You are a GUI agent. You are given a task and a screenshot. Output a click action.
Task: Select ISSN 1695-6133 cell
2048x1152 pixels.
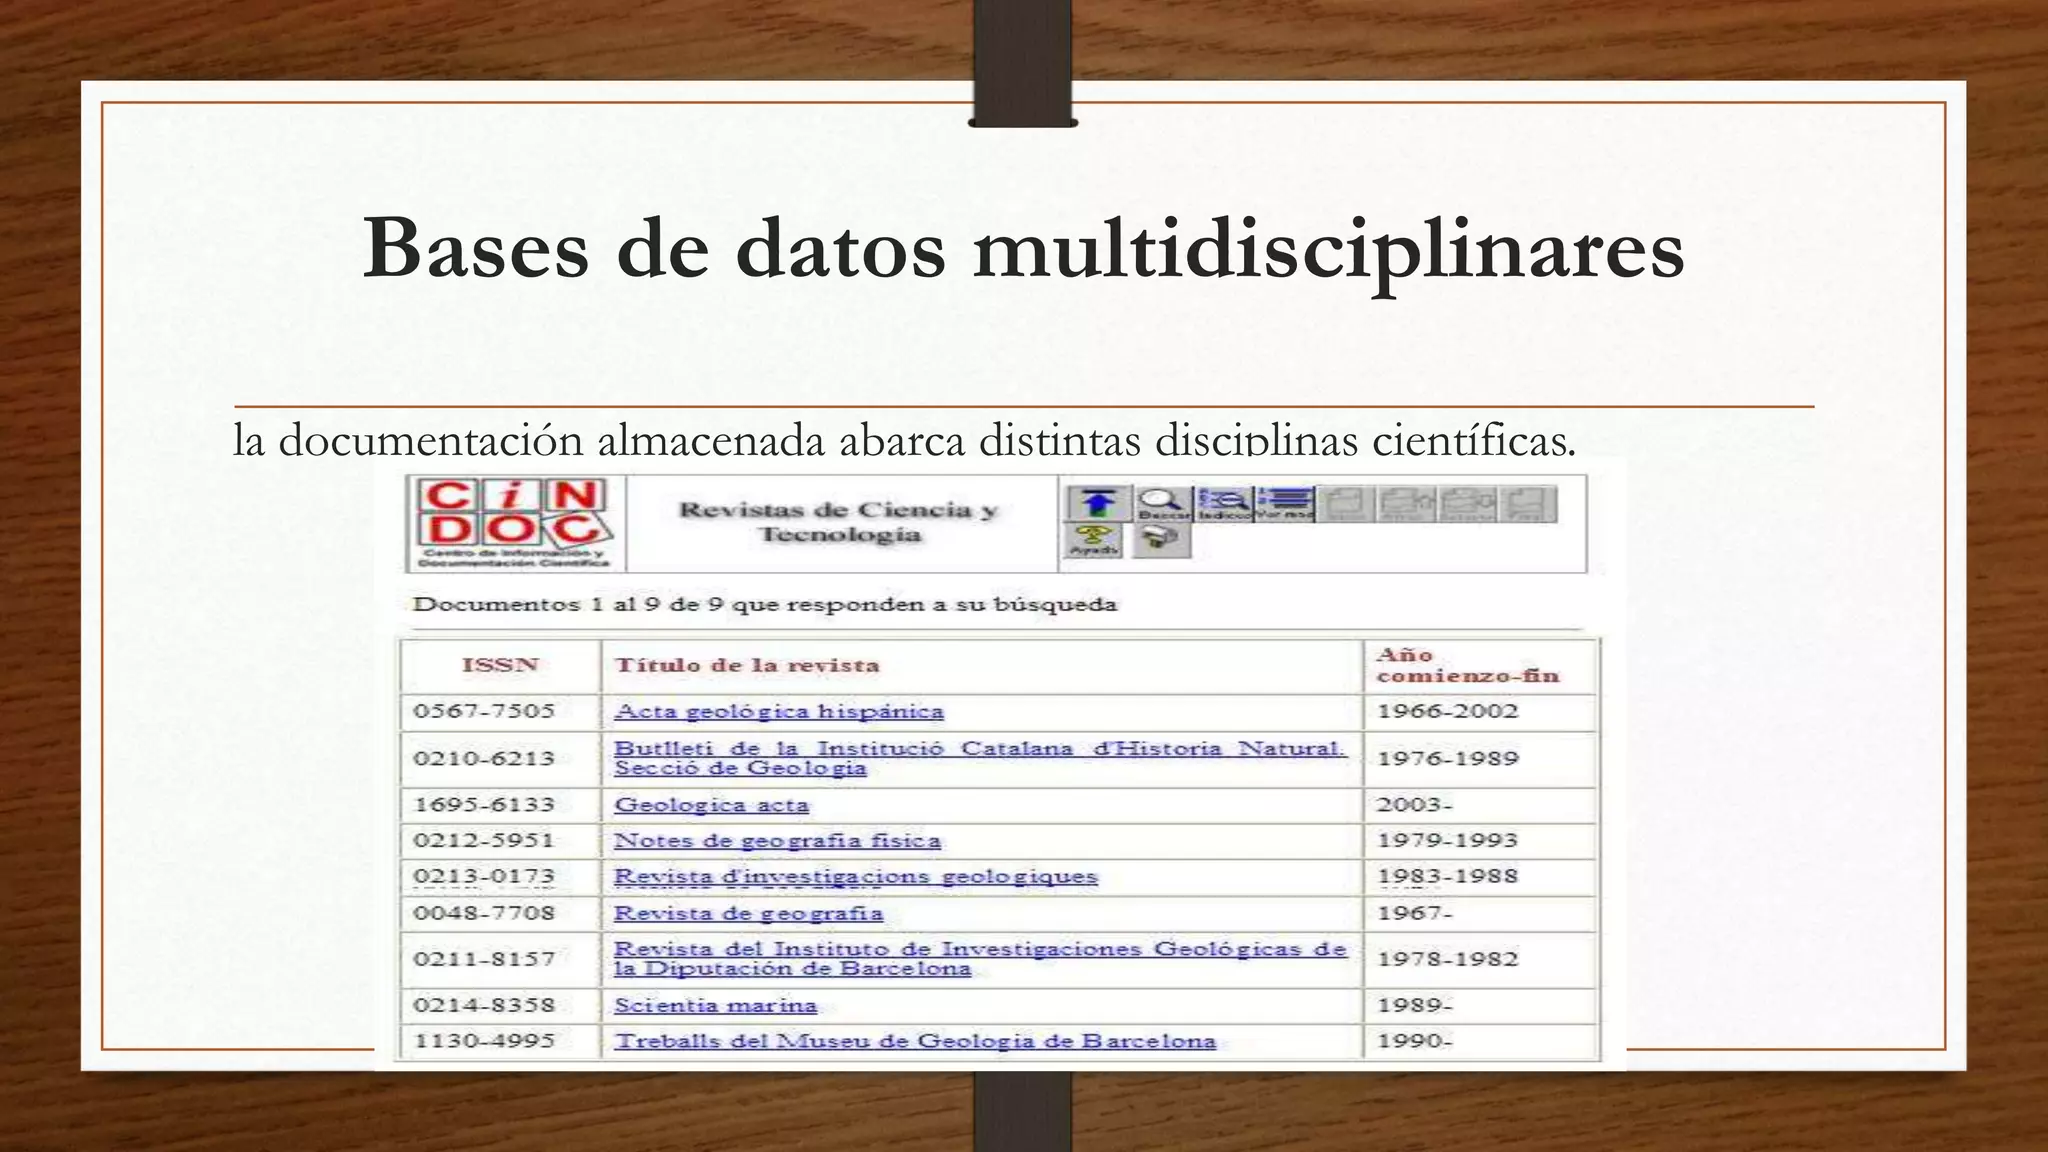click(500, 805)
